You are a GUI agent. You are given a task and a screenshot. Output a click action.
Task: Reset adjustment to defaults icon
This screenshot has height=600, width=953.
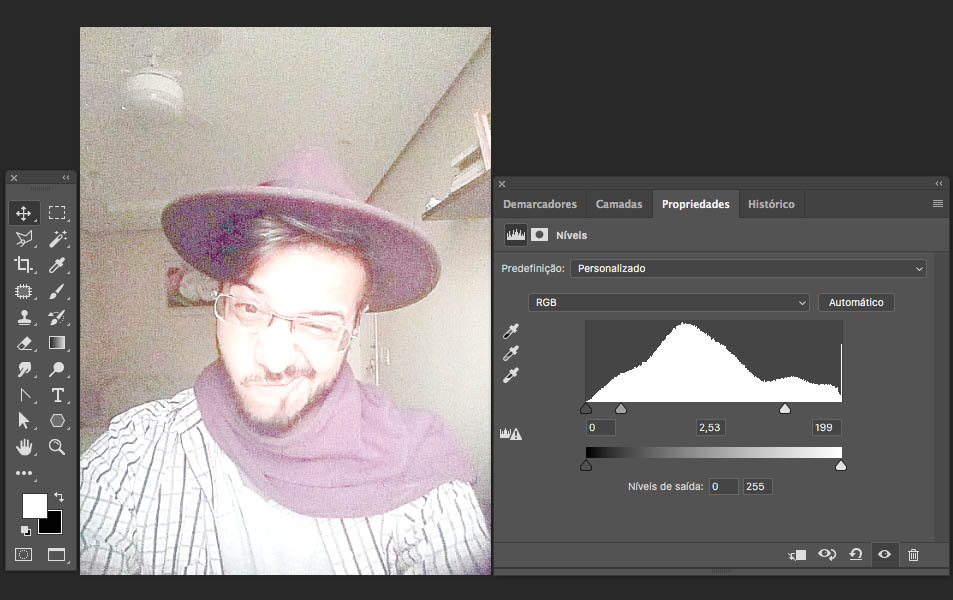[x=856, y=554]
